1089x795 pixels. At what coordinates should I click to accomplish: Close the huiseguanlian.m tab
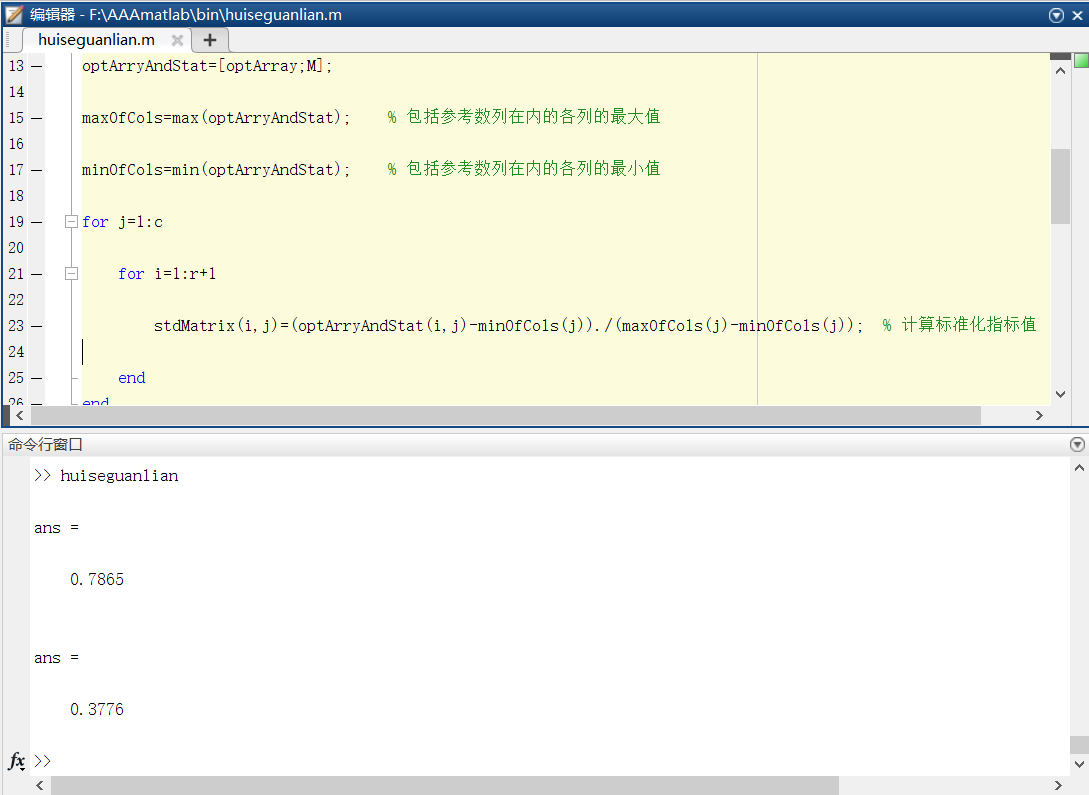177,40
